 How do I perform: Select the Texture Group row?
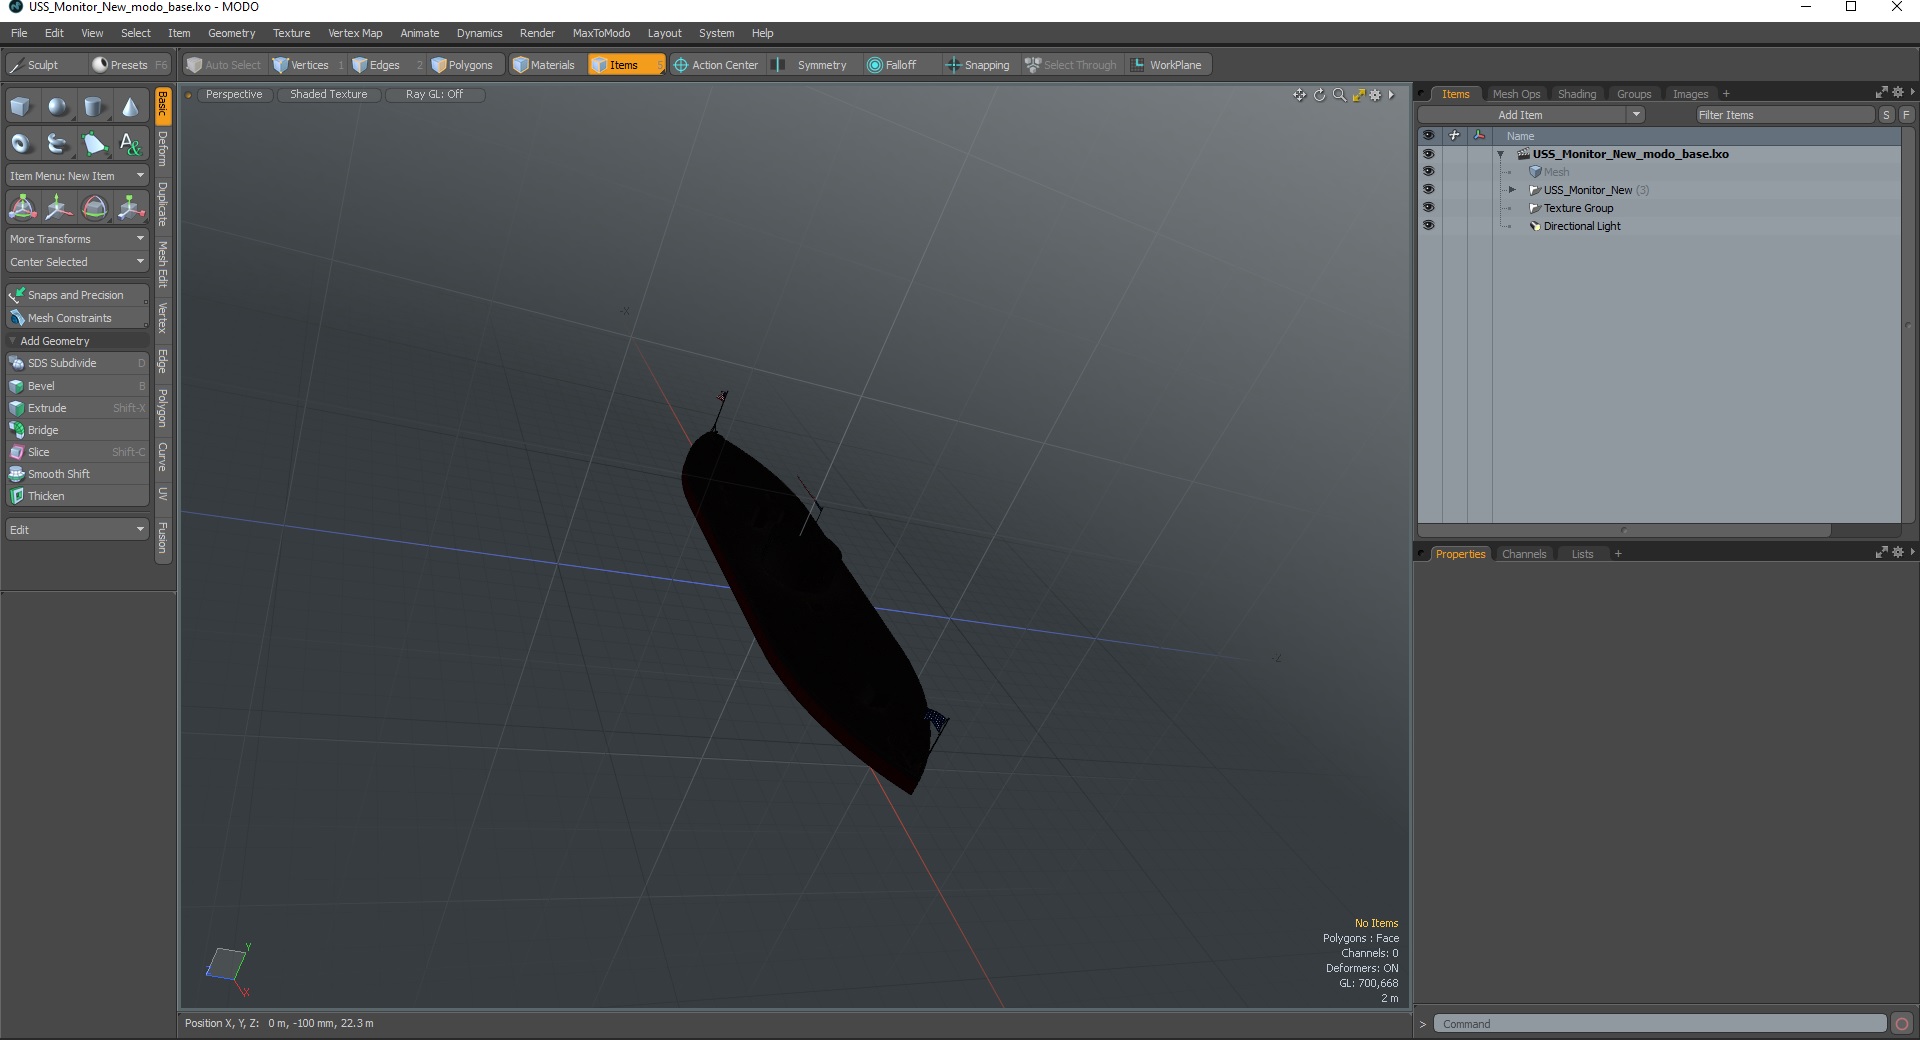pyautogui.click(x=1697, y=208)
